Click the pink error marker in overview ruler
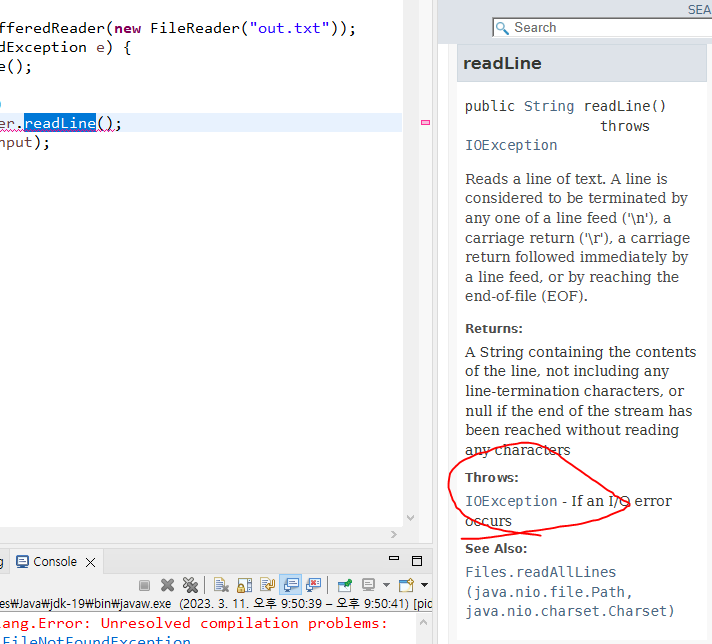Screen dimensions: 712x644 pos(425,122)
